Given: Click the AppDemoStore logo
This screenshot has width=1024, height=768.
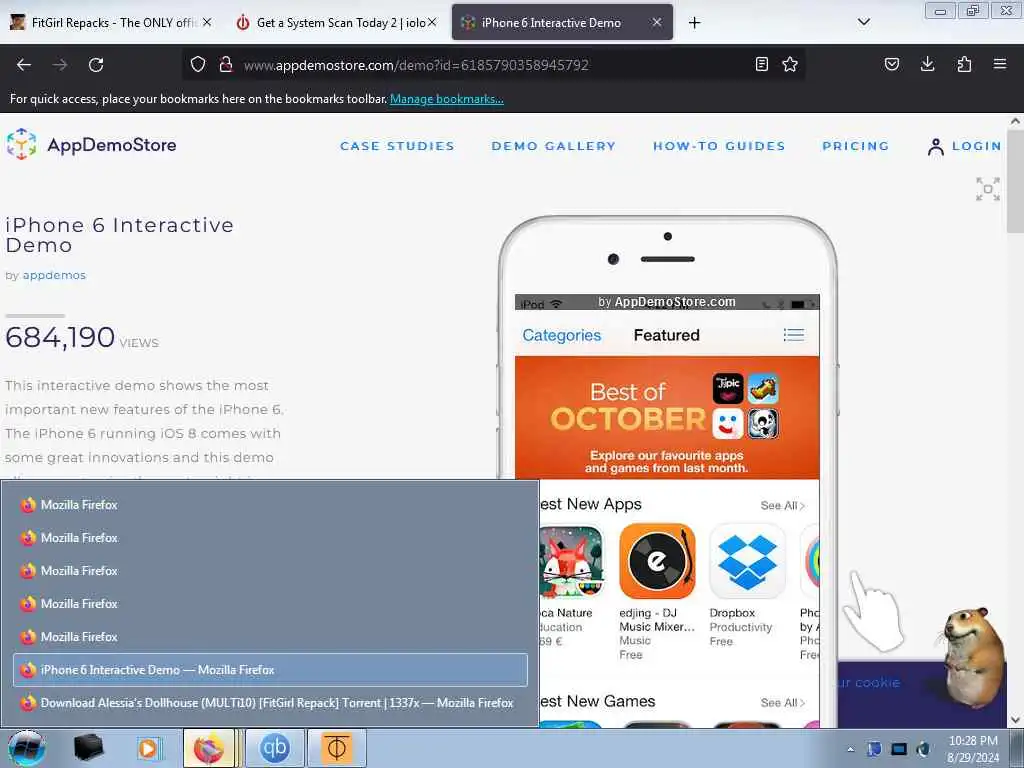Looking at the screenshot, I should click(x=91, y=145).
